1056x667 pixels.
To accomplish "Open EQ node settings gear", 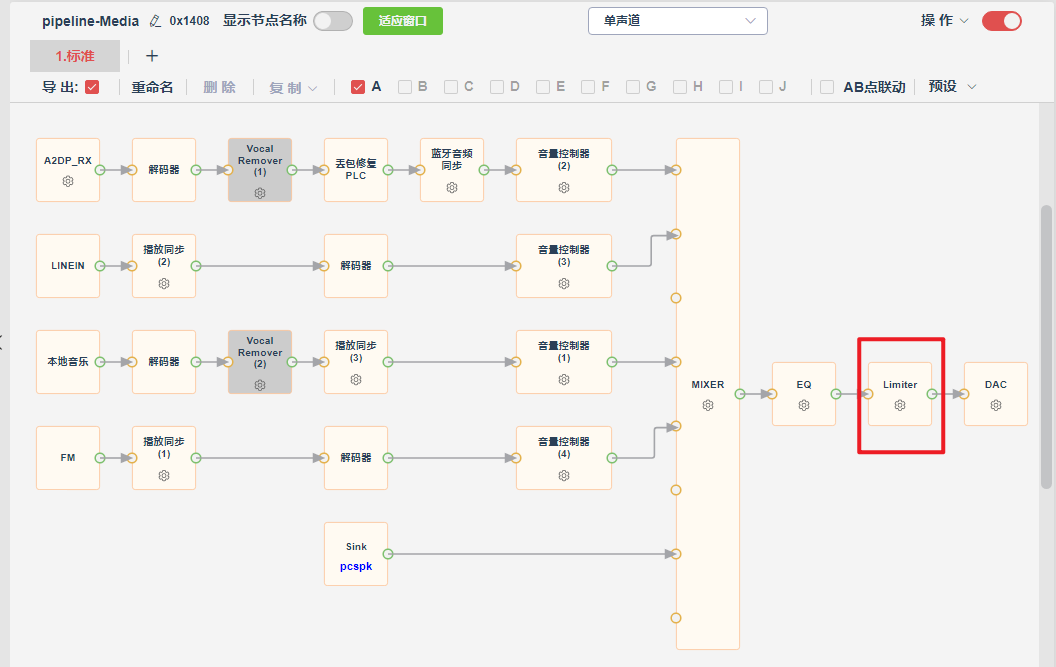I will 803,405.
